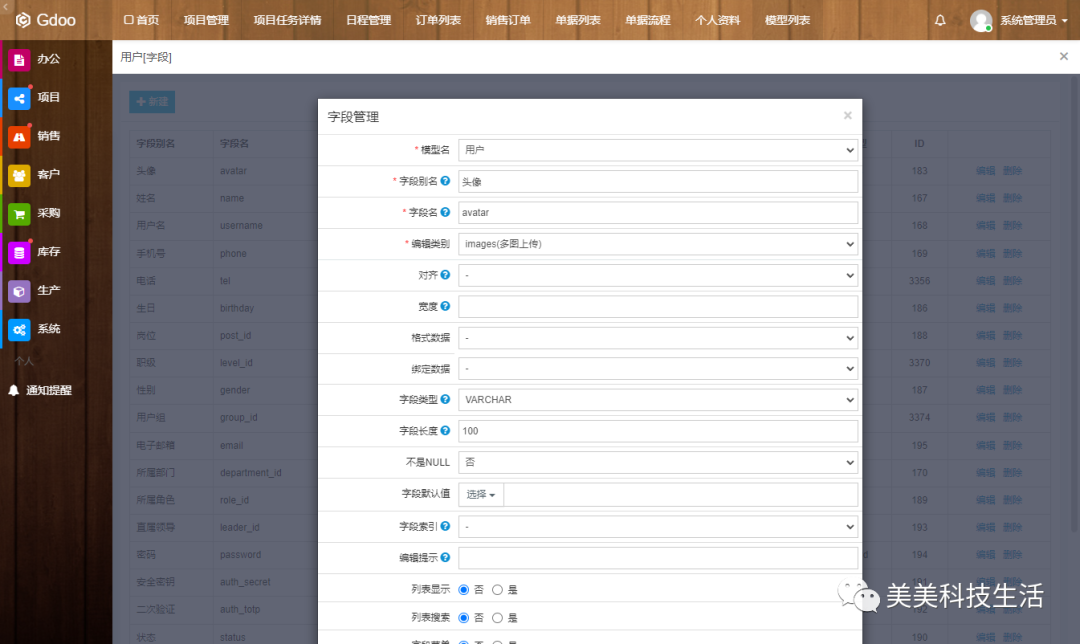Open the 模型列表 menu item

click(x=787, y=19)
